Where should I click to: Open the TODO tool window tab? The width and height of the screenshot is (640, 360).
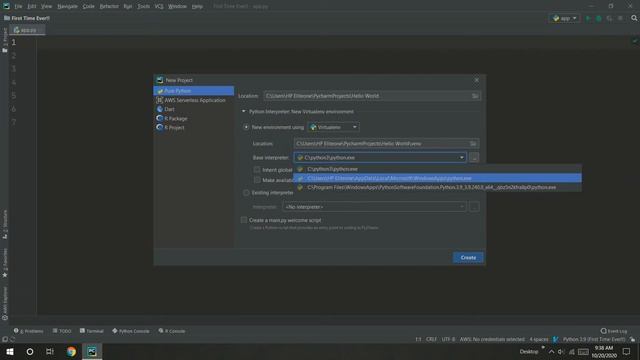pyautogui.click(x=62, y=331)
